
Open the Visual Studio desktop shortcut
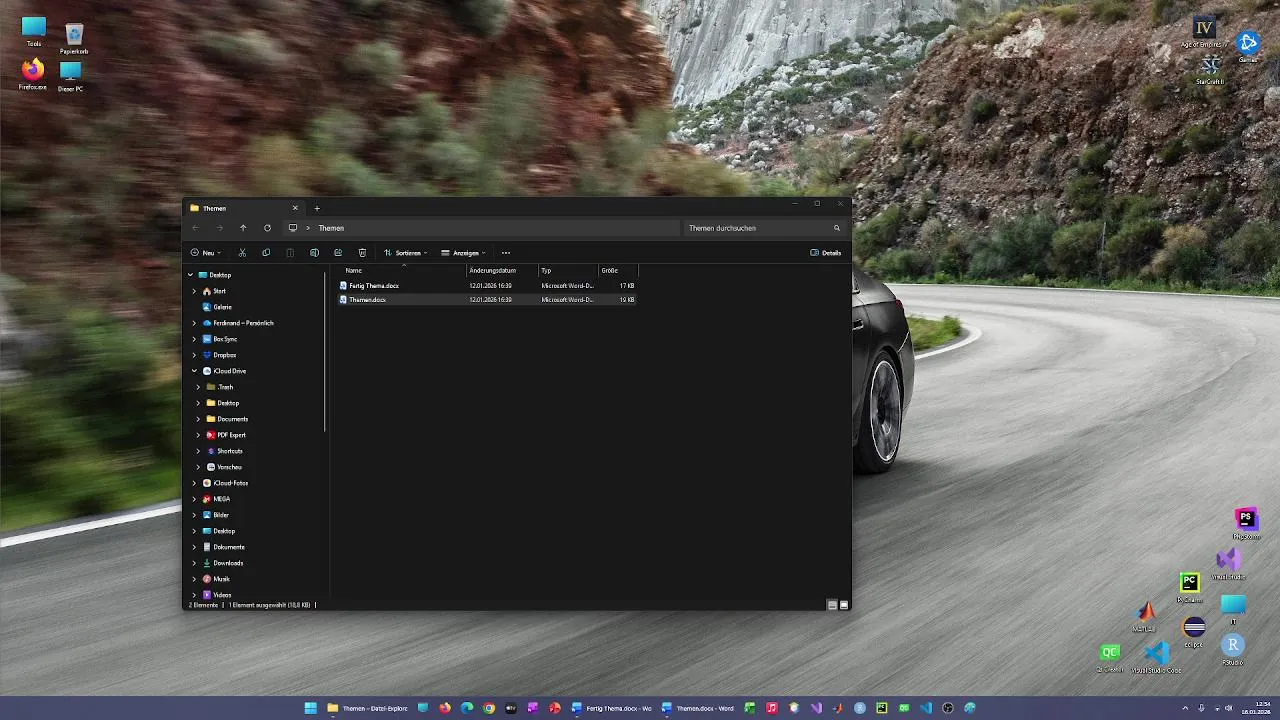1228,563
